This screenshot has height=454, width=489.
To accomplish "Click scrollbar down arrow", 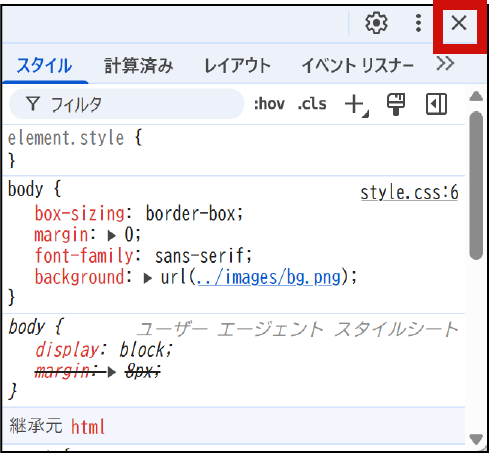I will (476, 439).
